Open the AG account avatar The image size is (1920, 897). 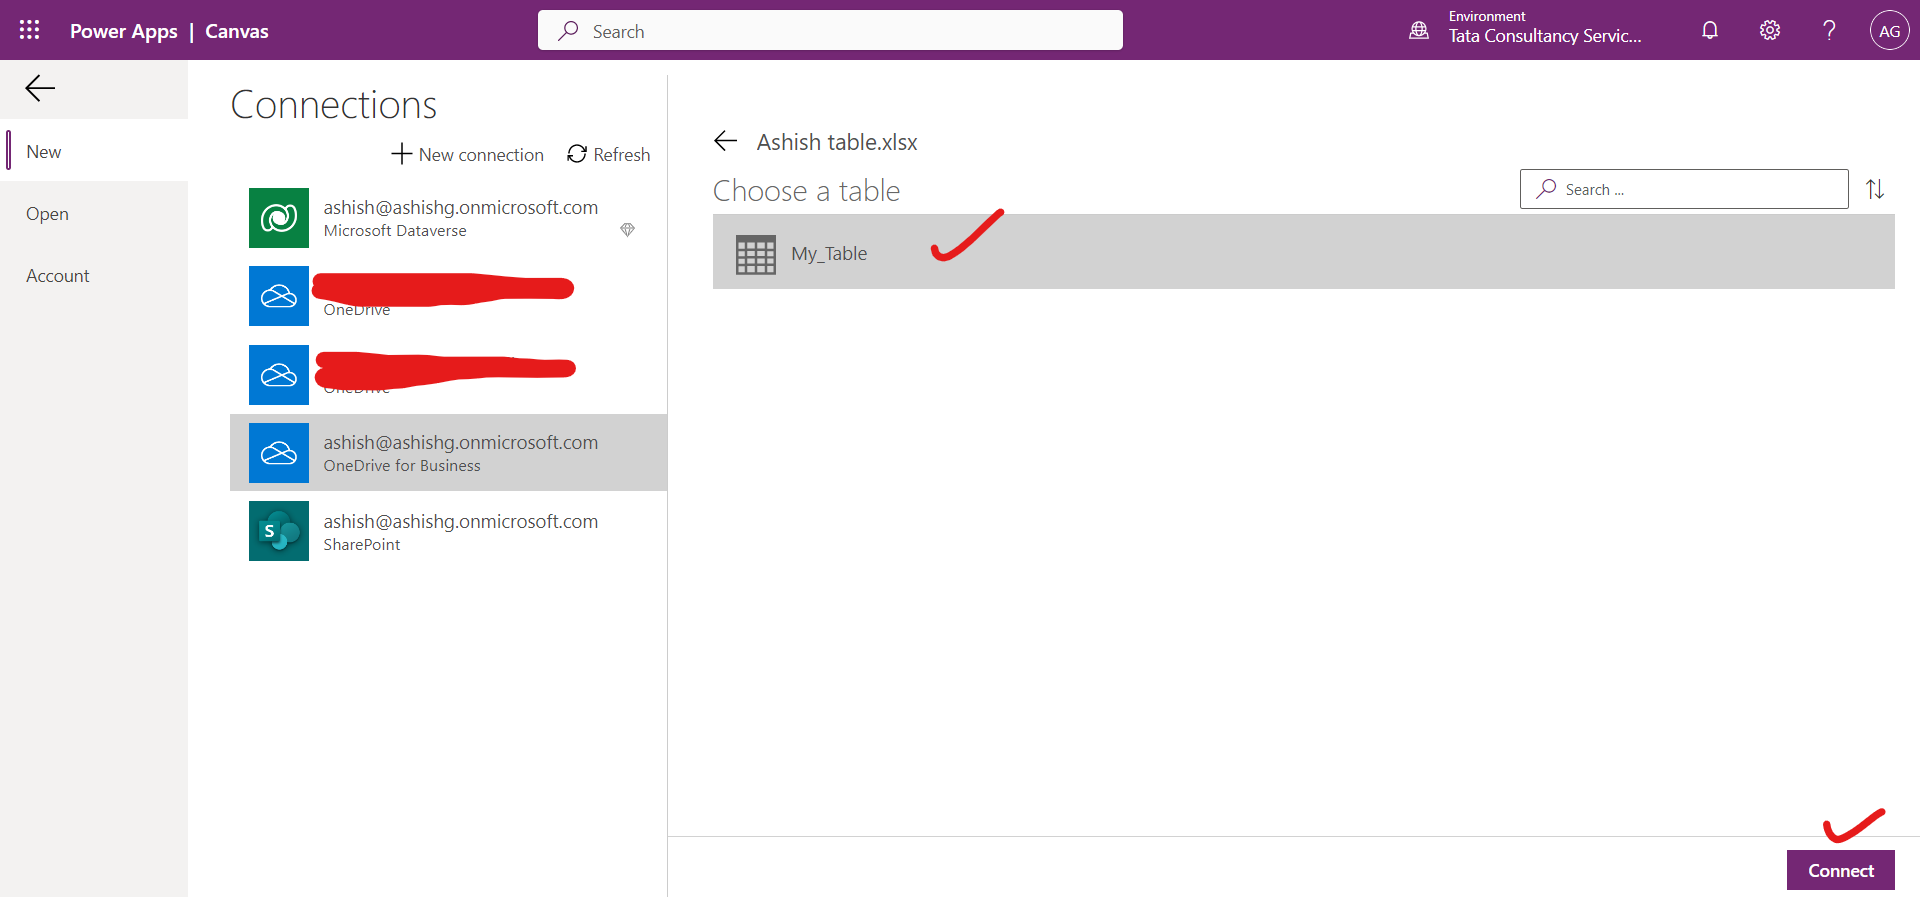click(x=1889, y=30)
